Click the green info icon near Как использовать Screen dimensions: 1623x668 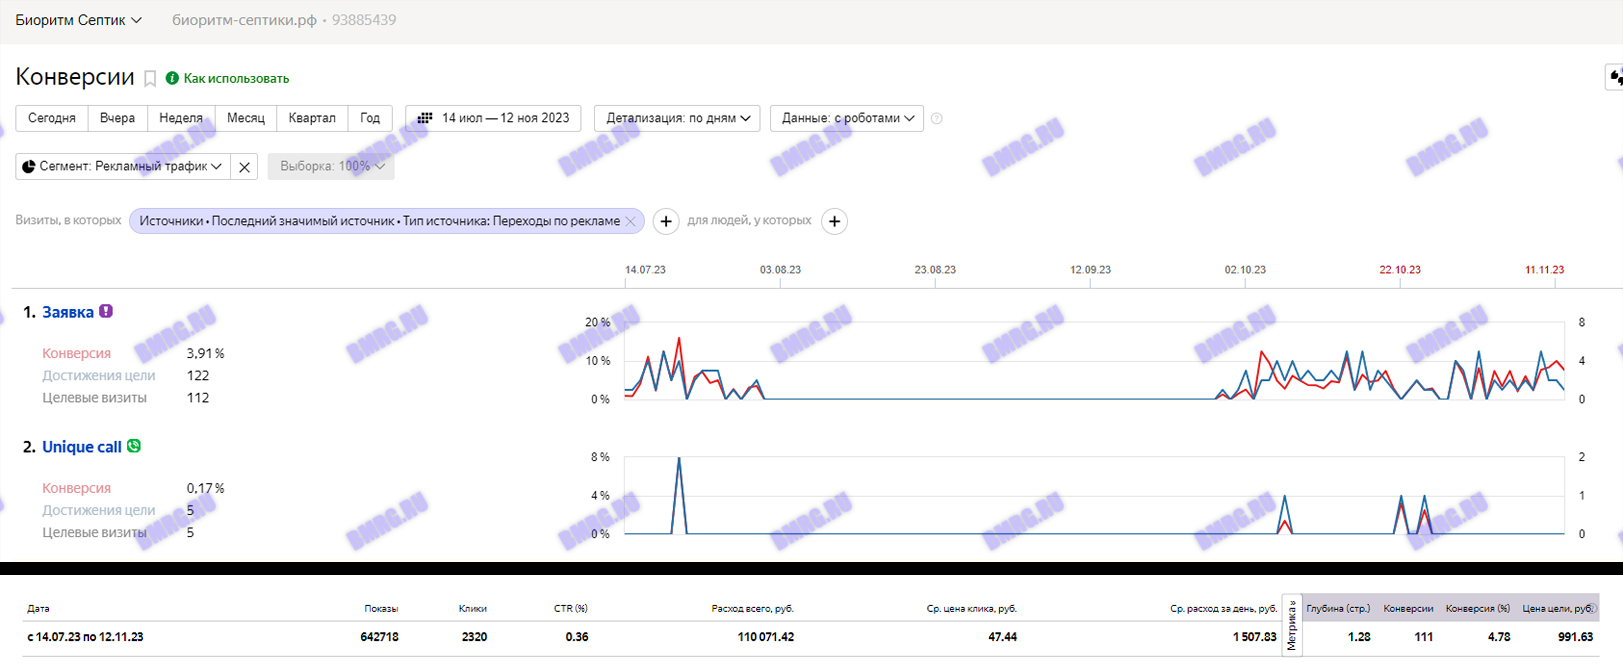pyautogui.click(x=172, y=78)
